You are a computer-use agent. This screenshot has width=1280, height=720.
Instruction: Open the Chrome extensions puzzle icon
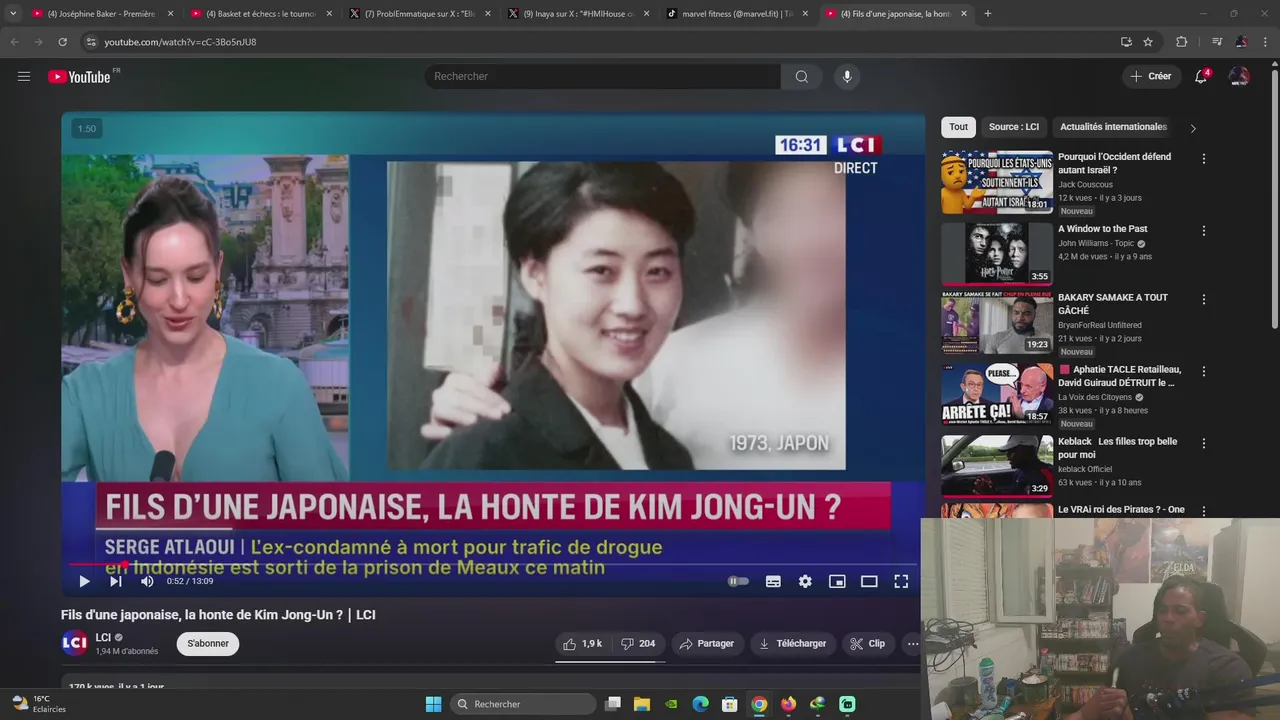coord(1182,42)
